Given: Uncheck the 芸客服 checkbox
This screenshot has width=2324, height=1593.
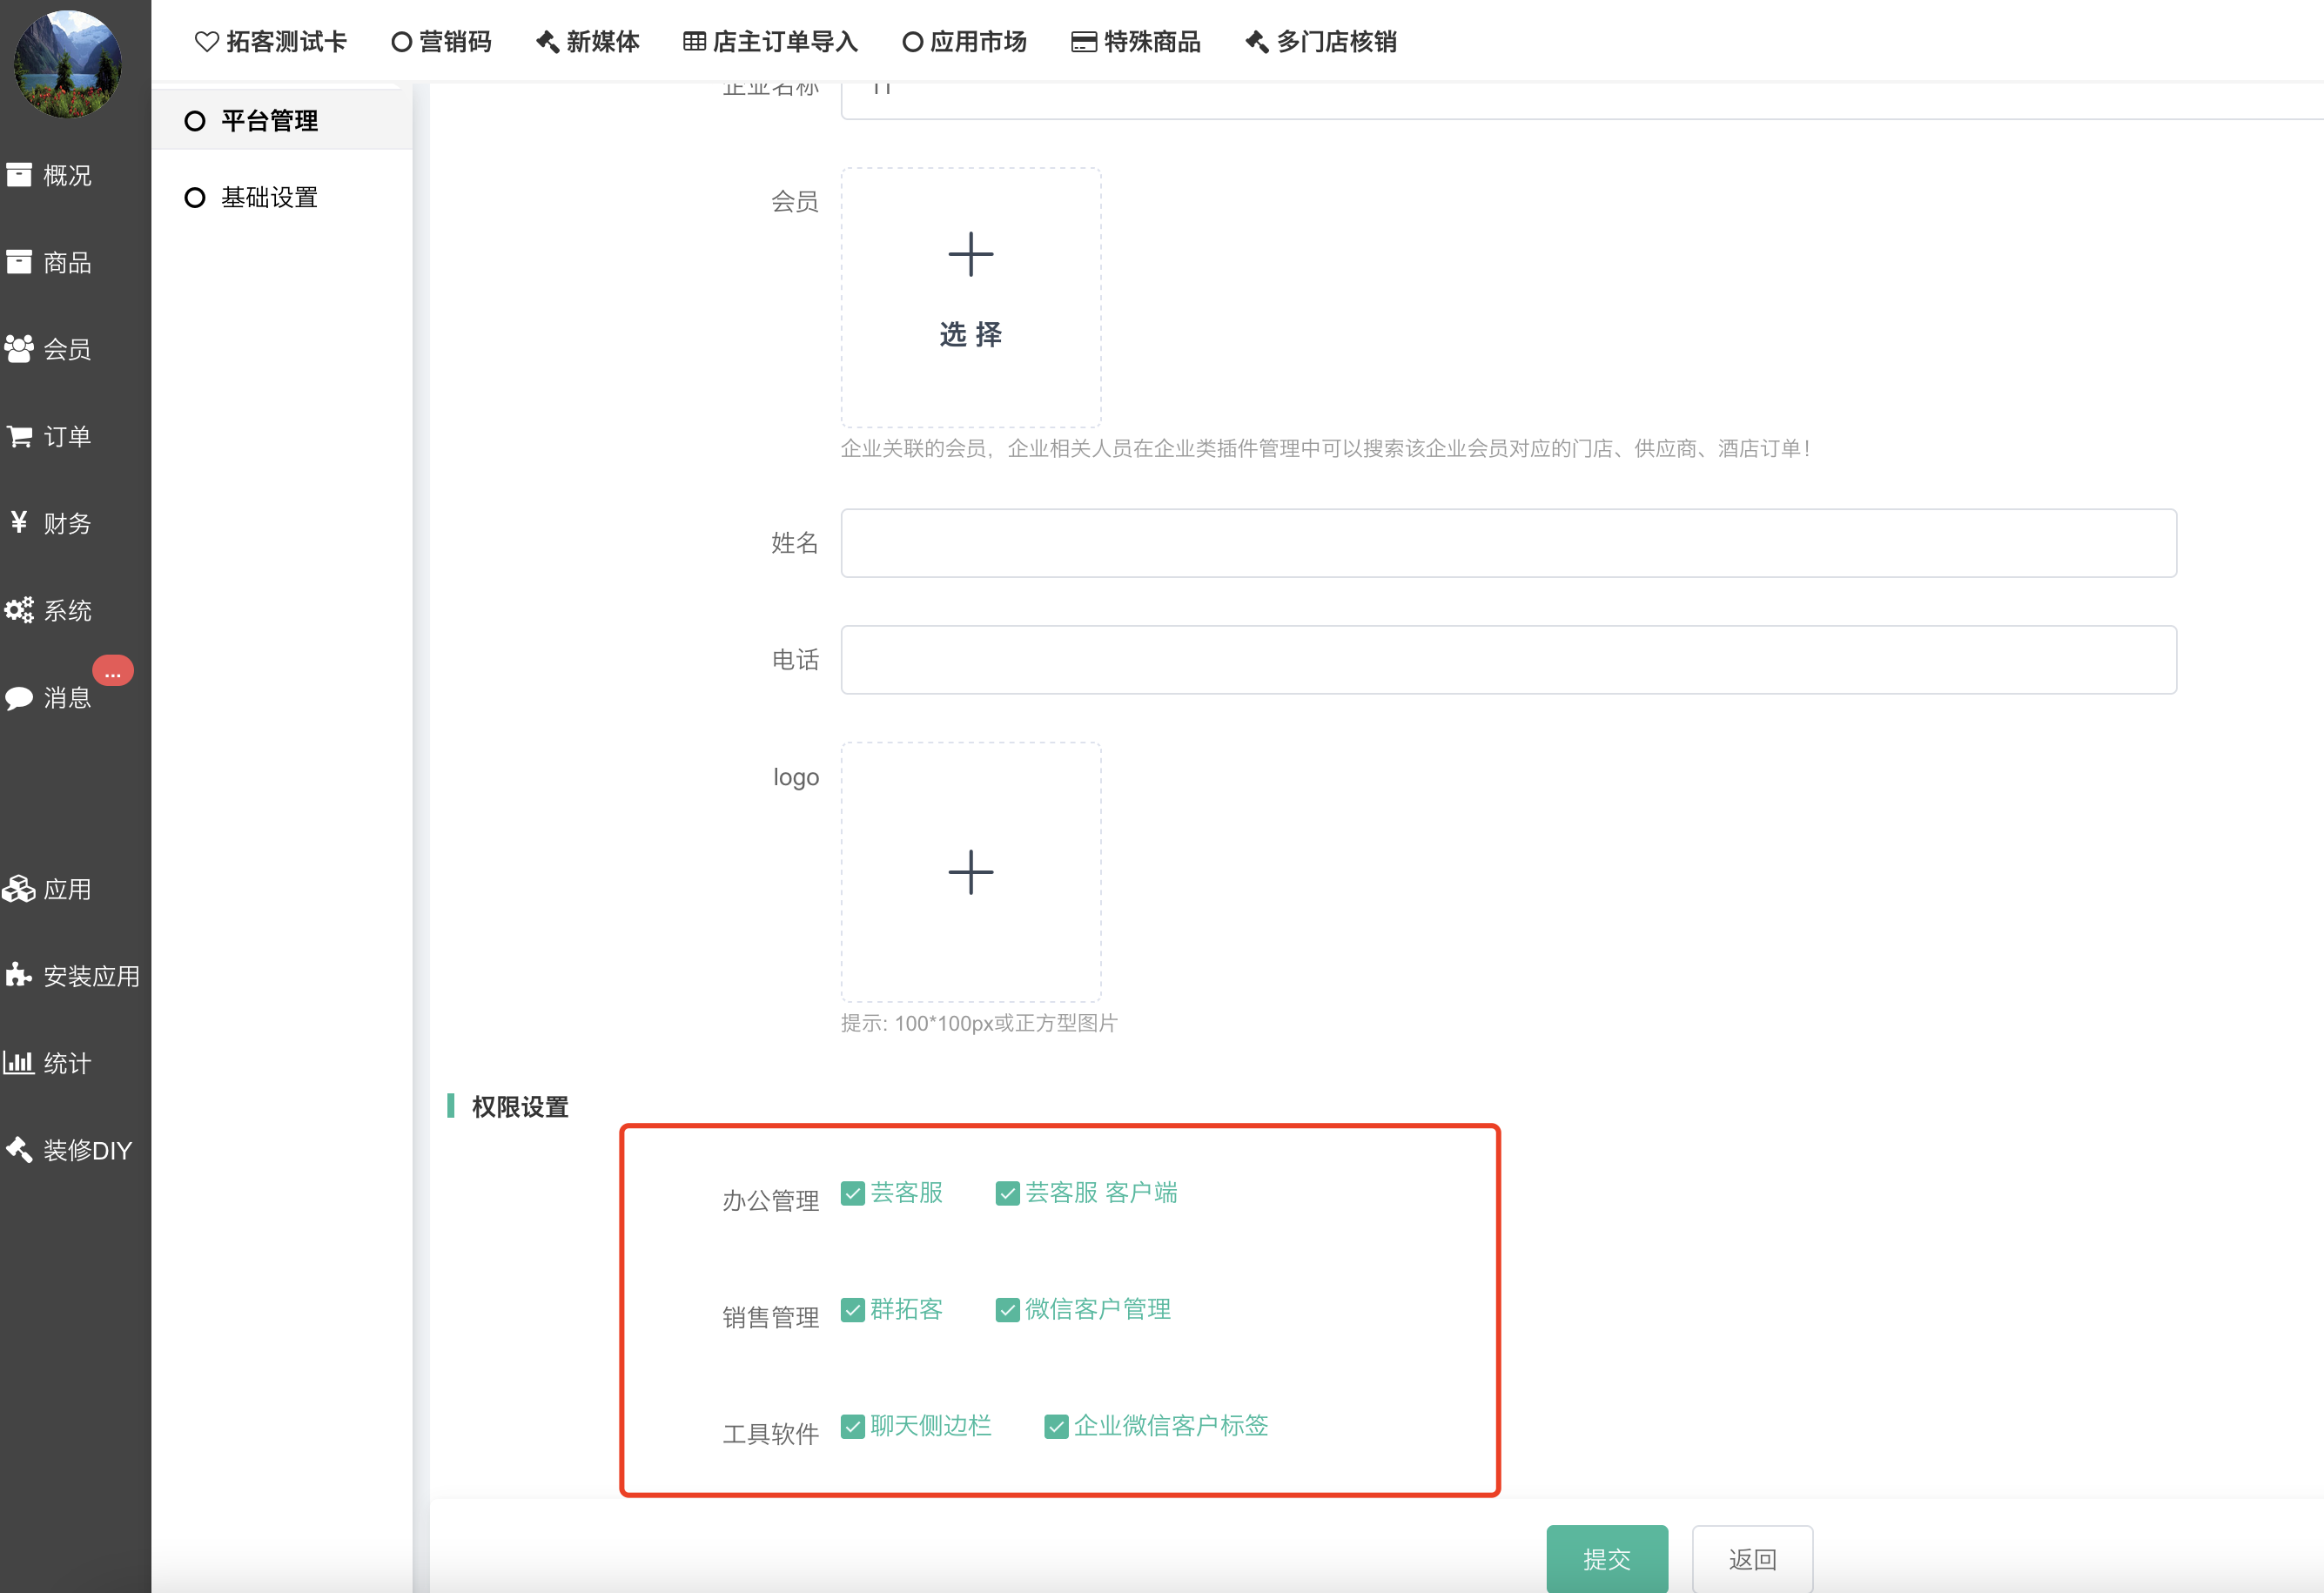Looking at the screenshot, I should [853, 1193].
